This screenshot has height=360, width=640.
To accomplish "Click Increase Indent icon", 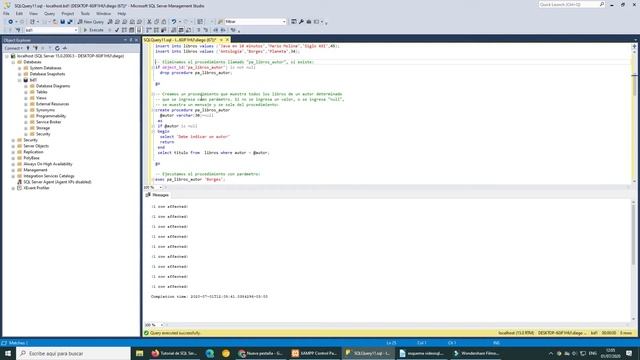I will pyautogui.click(x=223, y=30).
